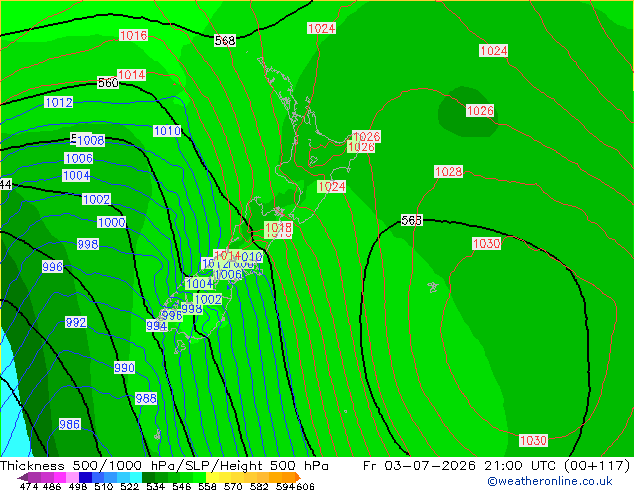The width and height of the screenshot is (634, 490).
Task: Click the legend value 534
Action: pos(155,486)
